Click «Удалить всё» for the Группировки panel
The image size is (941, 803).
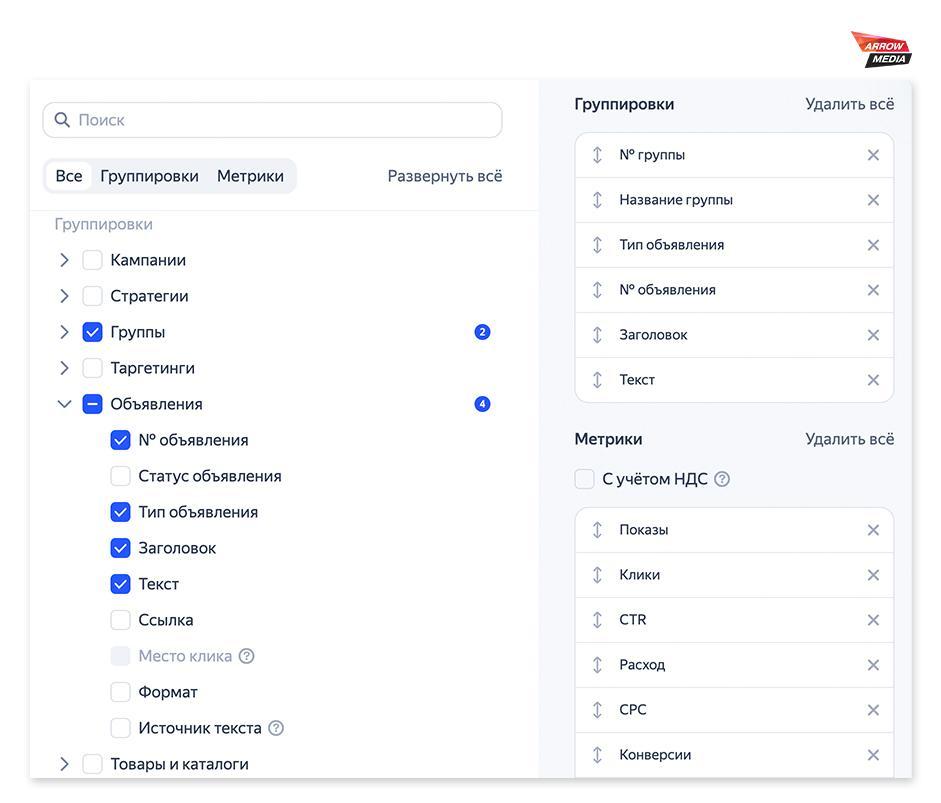tap(849, 103)
